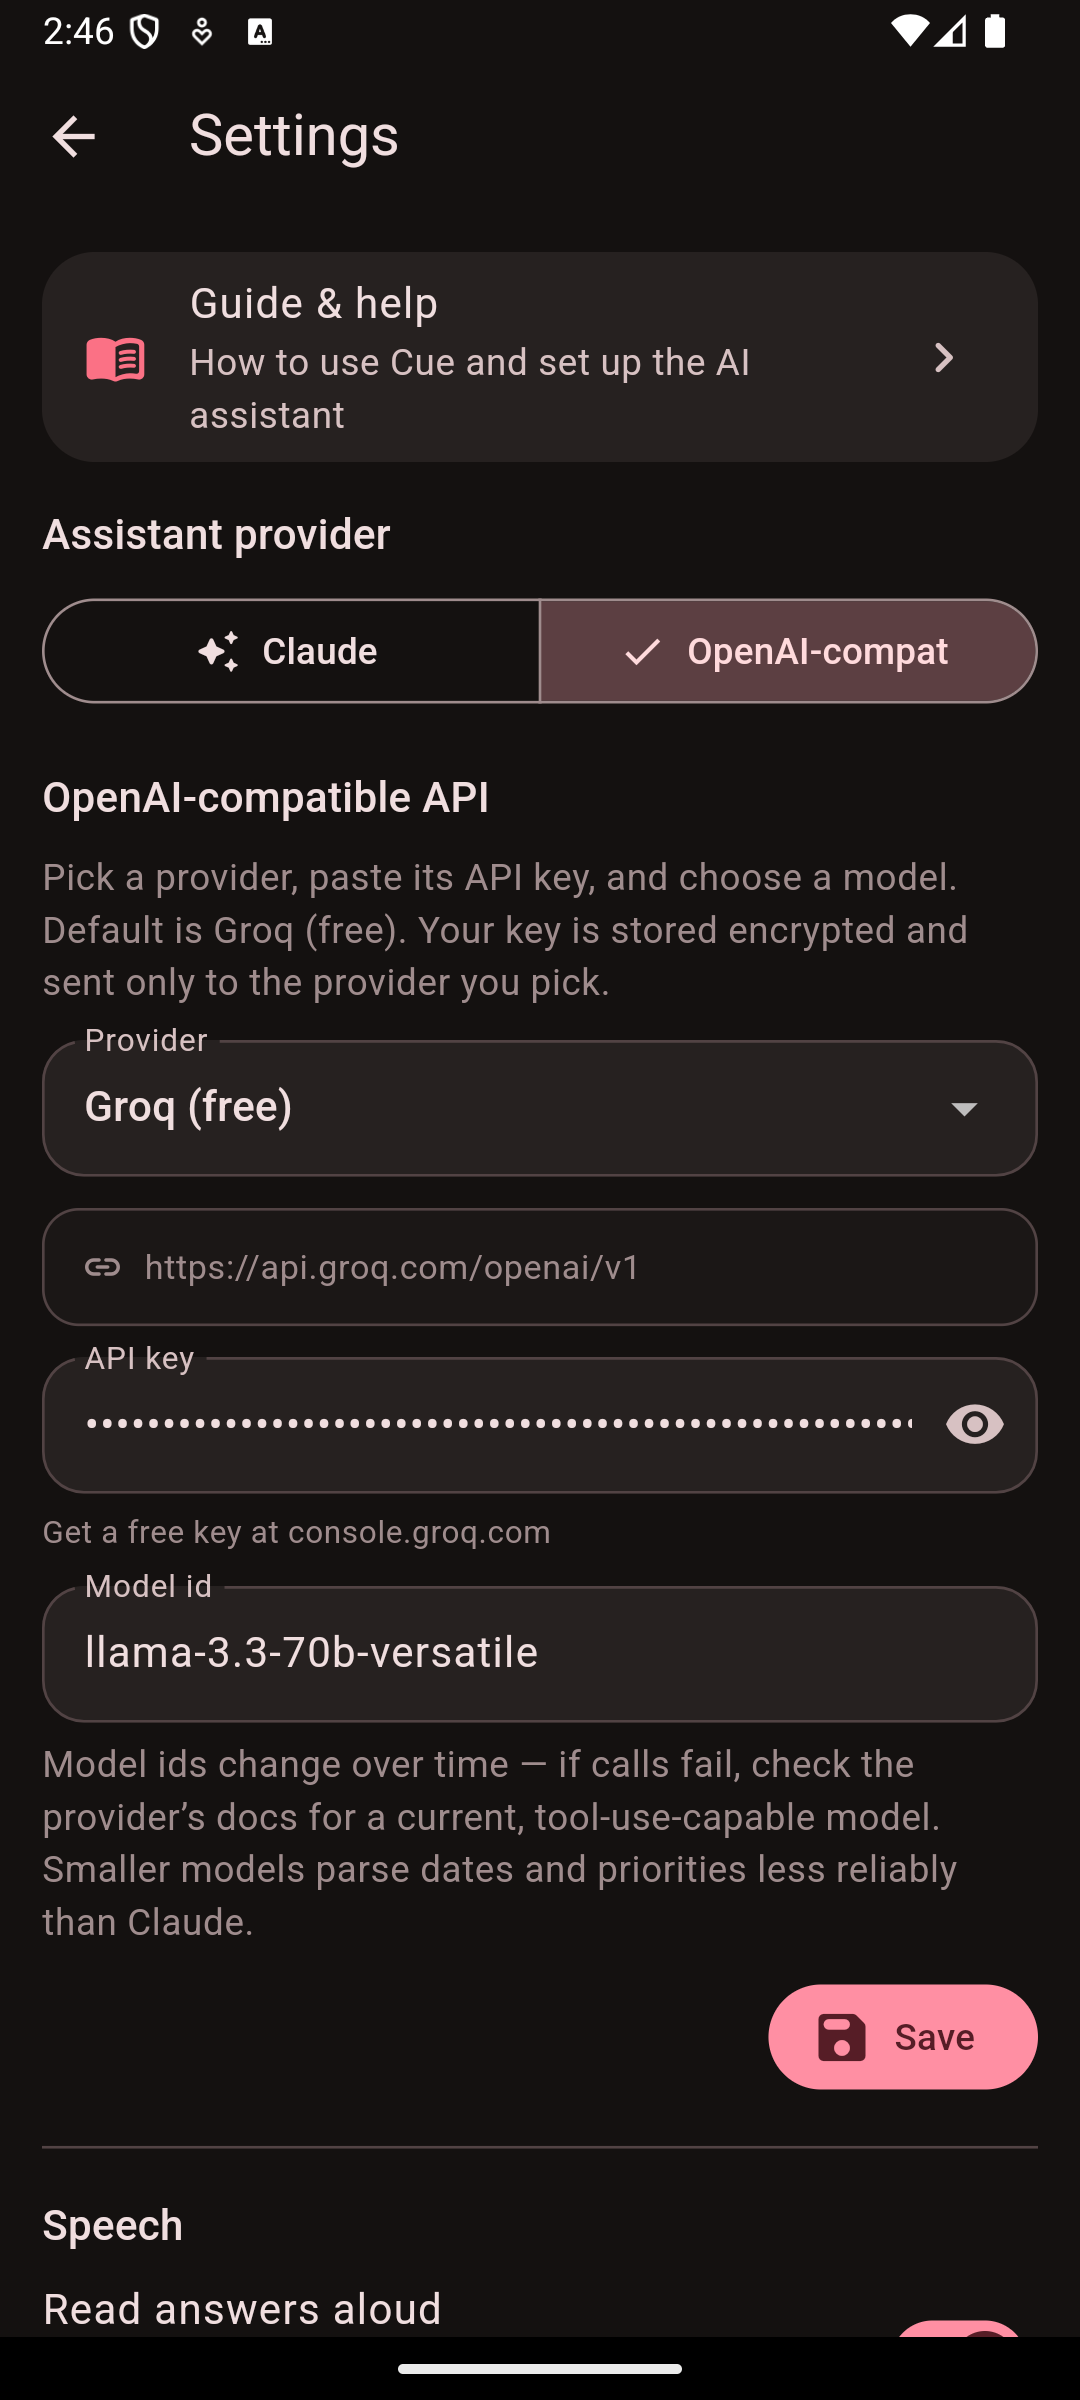Viewport: 1080px width, 2400px height.
Task: Go back using the arrow icon
Action: point(73,136)
